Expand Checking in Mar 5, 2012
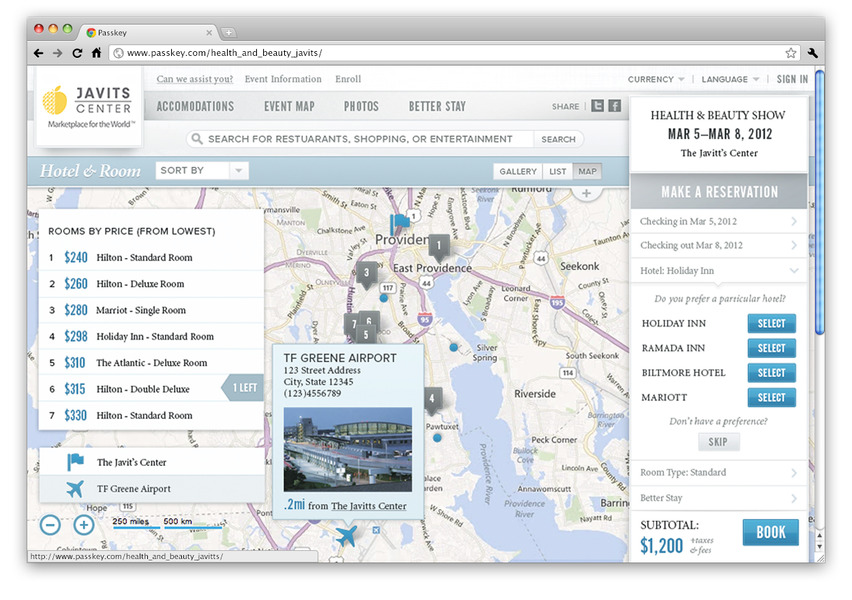This screenshot has width=852, height=600. (x=718, y=221)
